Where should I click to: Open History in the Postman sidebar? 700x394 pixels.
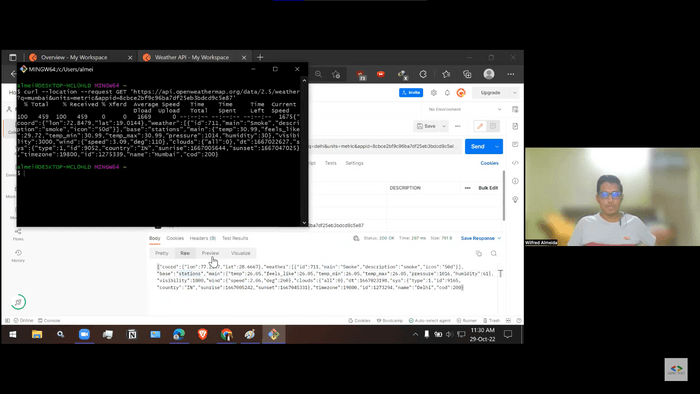[x=18, y=256]
